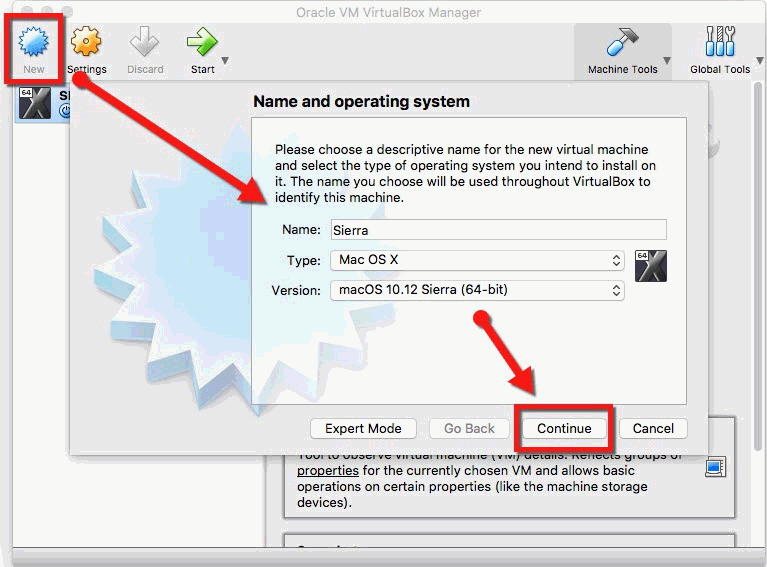
Task: Expand the Machine Tools dropdown arrow
Action: [x=666, y=61]
